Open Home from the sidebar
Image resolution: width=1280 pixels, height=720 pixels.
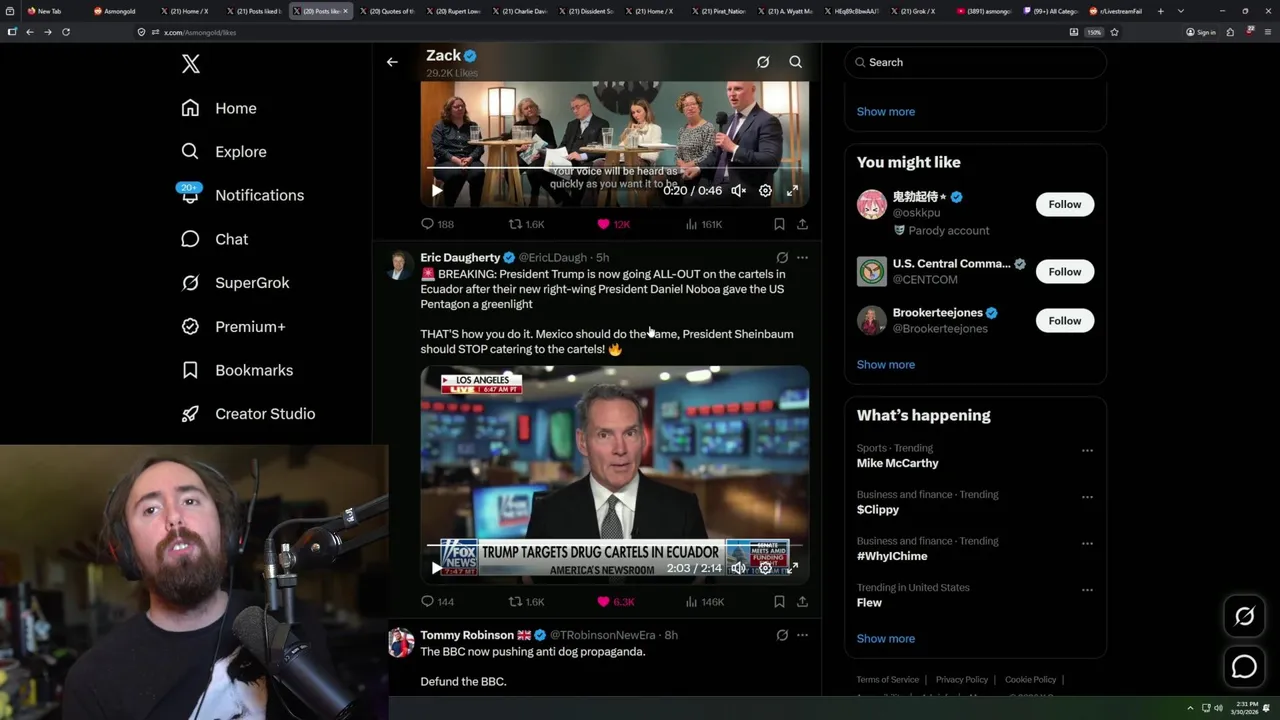pyautogui.click(x=219, y=108)
